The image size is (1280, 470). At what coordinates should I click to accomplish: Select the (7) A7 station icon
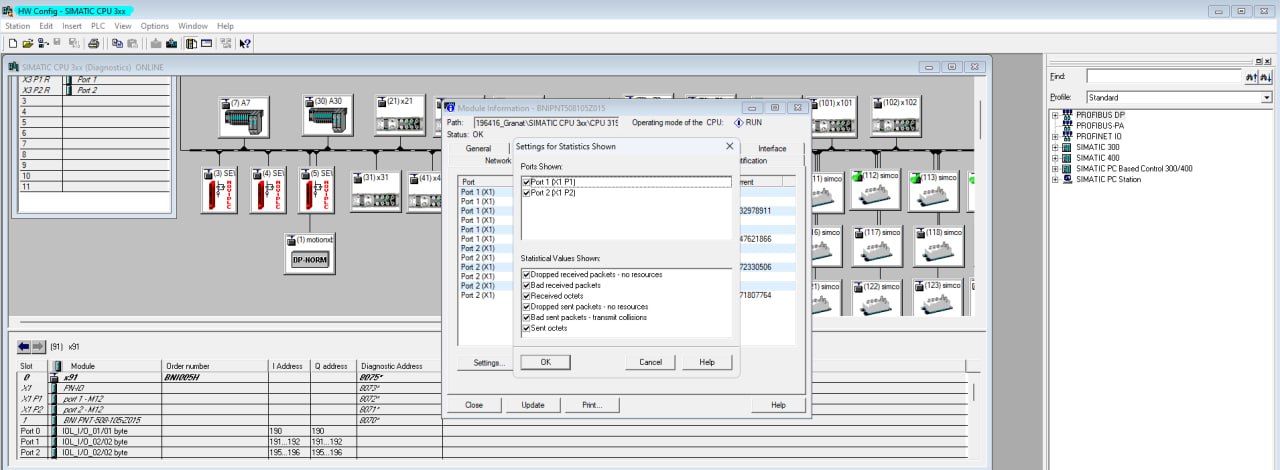pos(243,116)
